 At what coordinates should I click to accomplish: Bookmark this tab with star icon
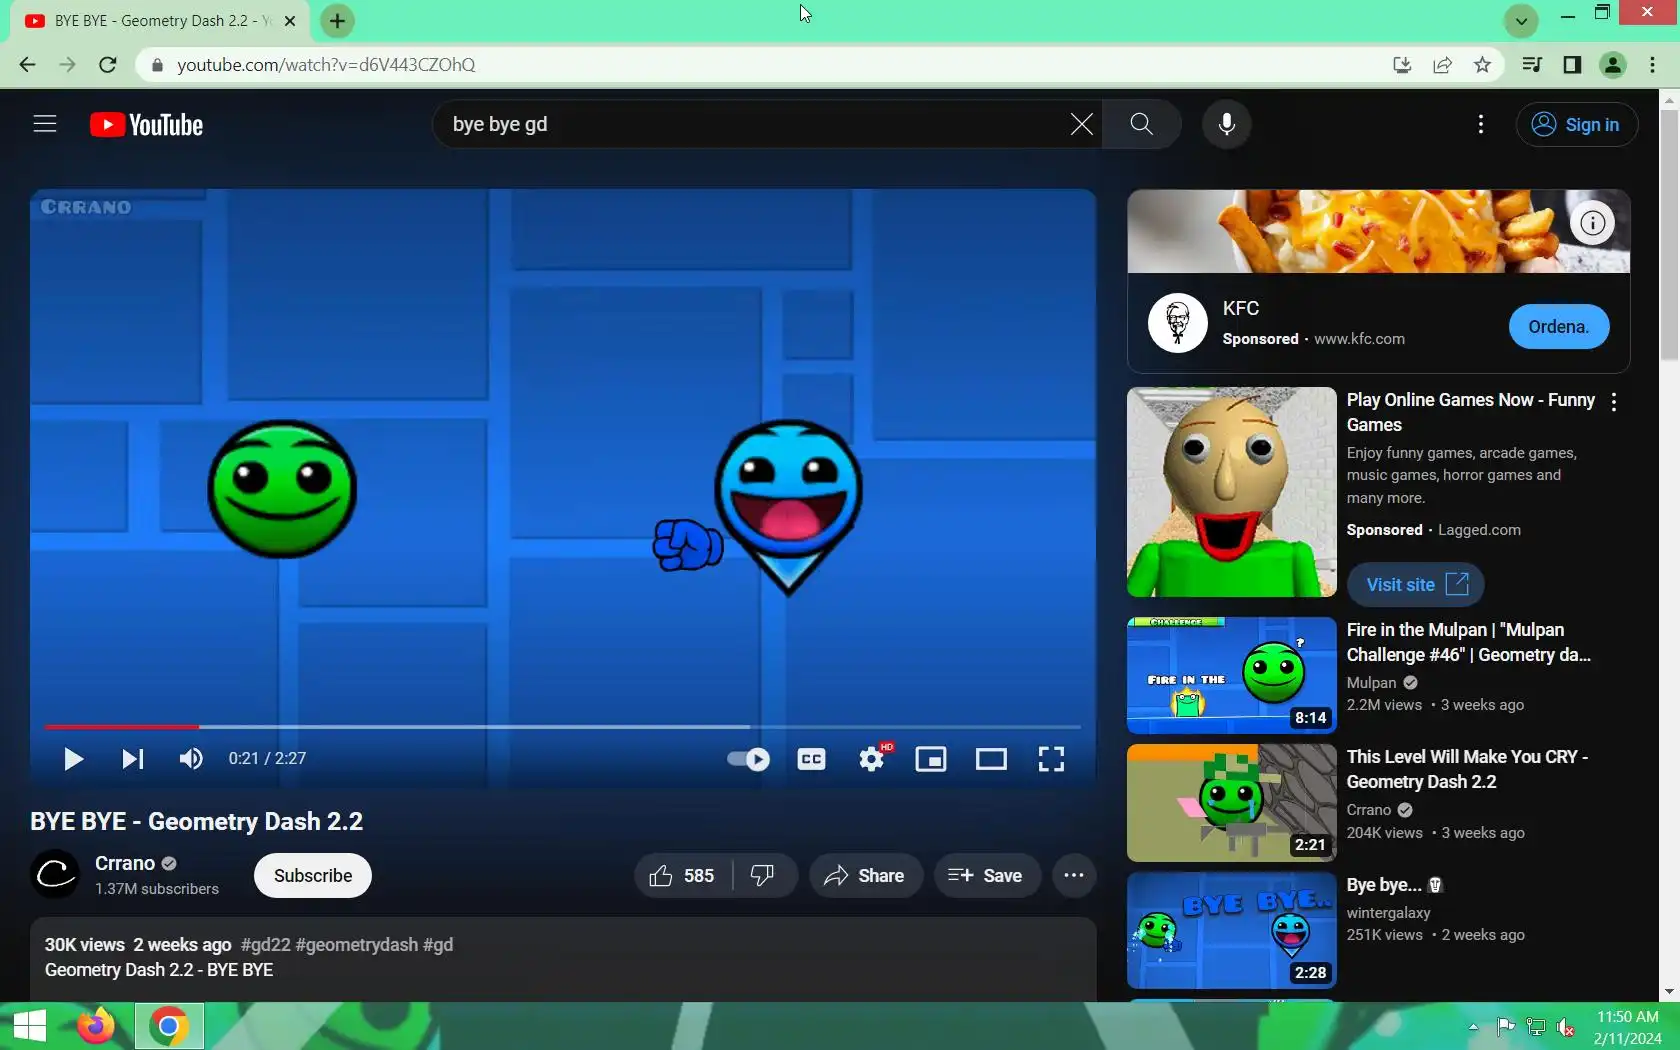coord(1482,65)
